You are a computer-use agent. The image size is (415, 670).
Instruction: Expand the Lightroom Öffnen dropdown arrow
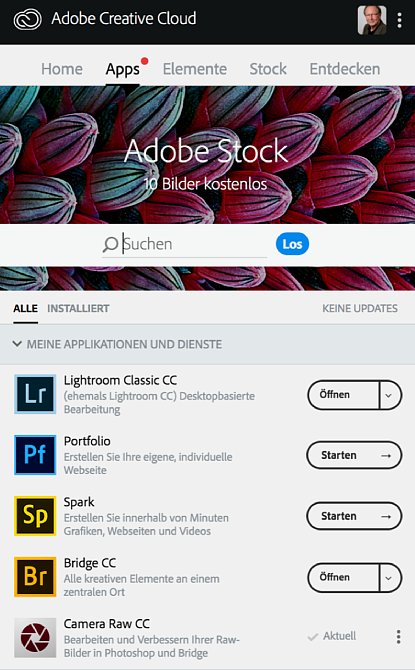point(389,395)
